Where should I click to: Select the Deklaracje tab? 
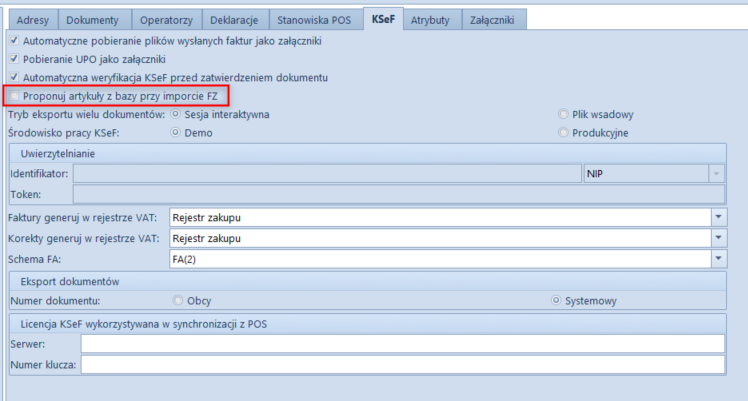pyautogui.click(x=234, y=20)
